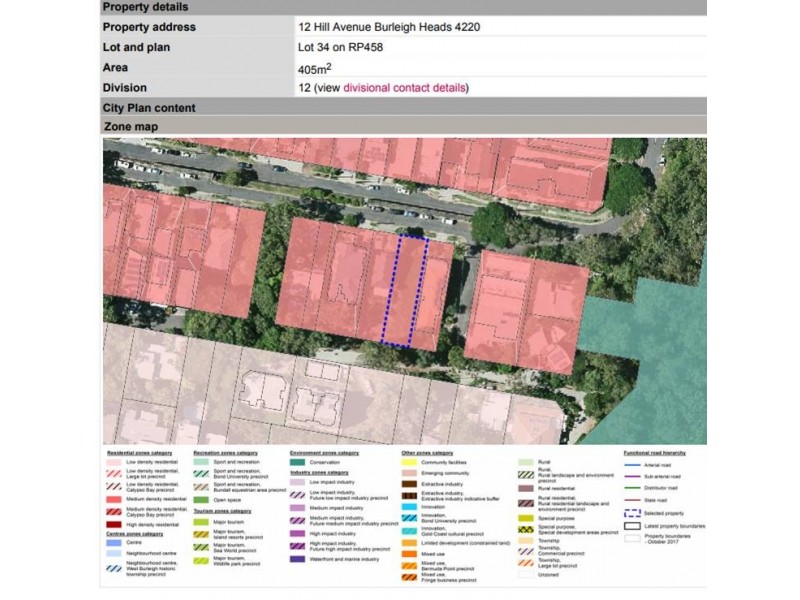Image resolution: width=800 pixels, height=600 pixels.
Task: Click the Selected property dashed box symbol
Action: (632, 513)
